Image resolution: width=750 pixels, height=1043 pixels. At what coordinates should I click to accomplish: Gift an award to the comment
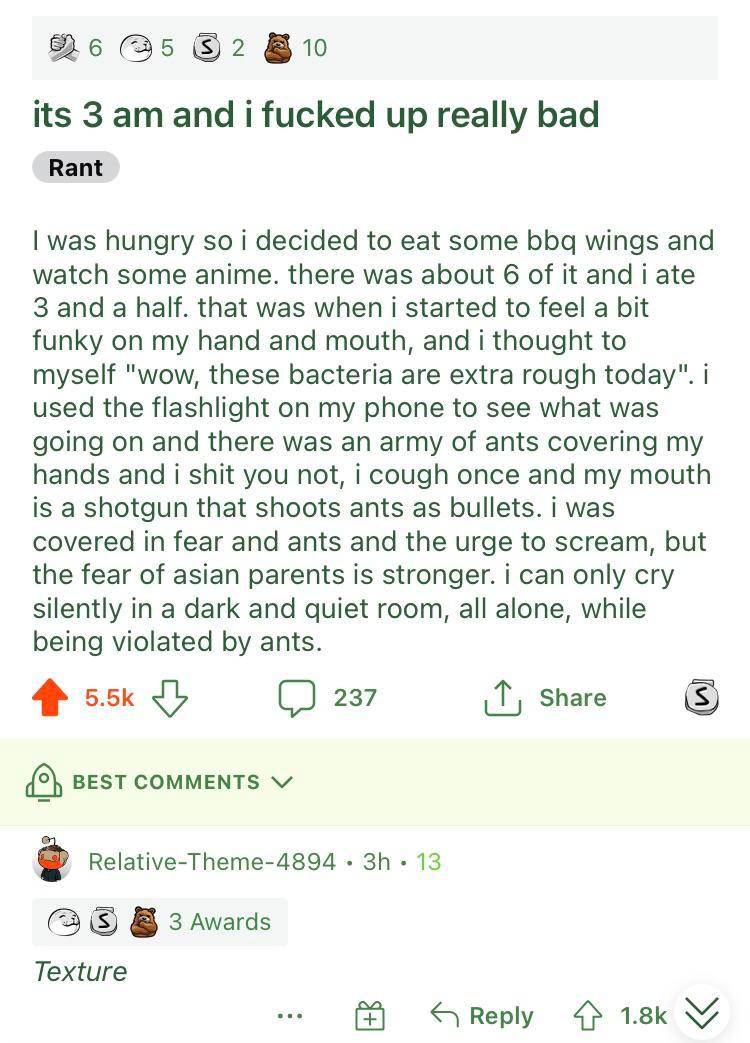370,1016
